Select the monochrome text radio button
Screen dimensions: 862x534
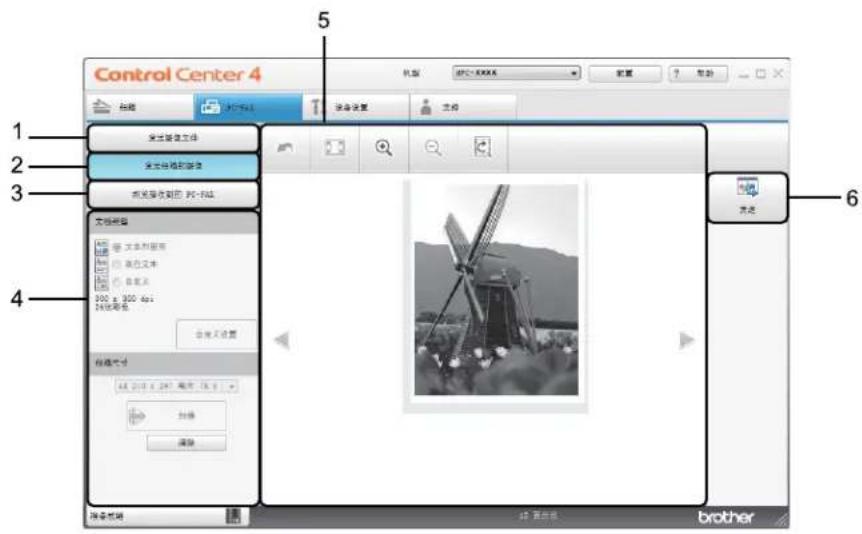(x=117, y=265)
